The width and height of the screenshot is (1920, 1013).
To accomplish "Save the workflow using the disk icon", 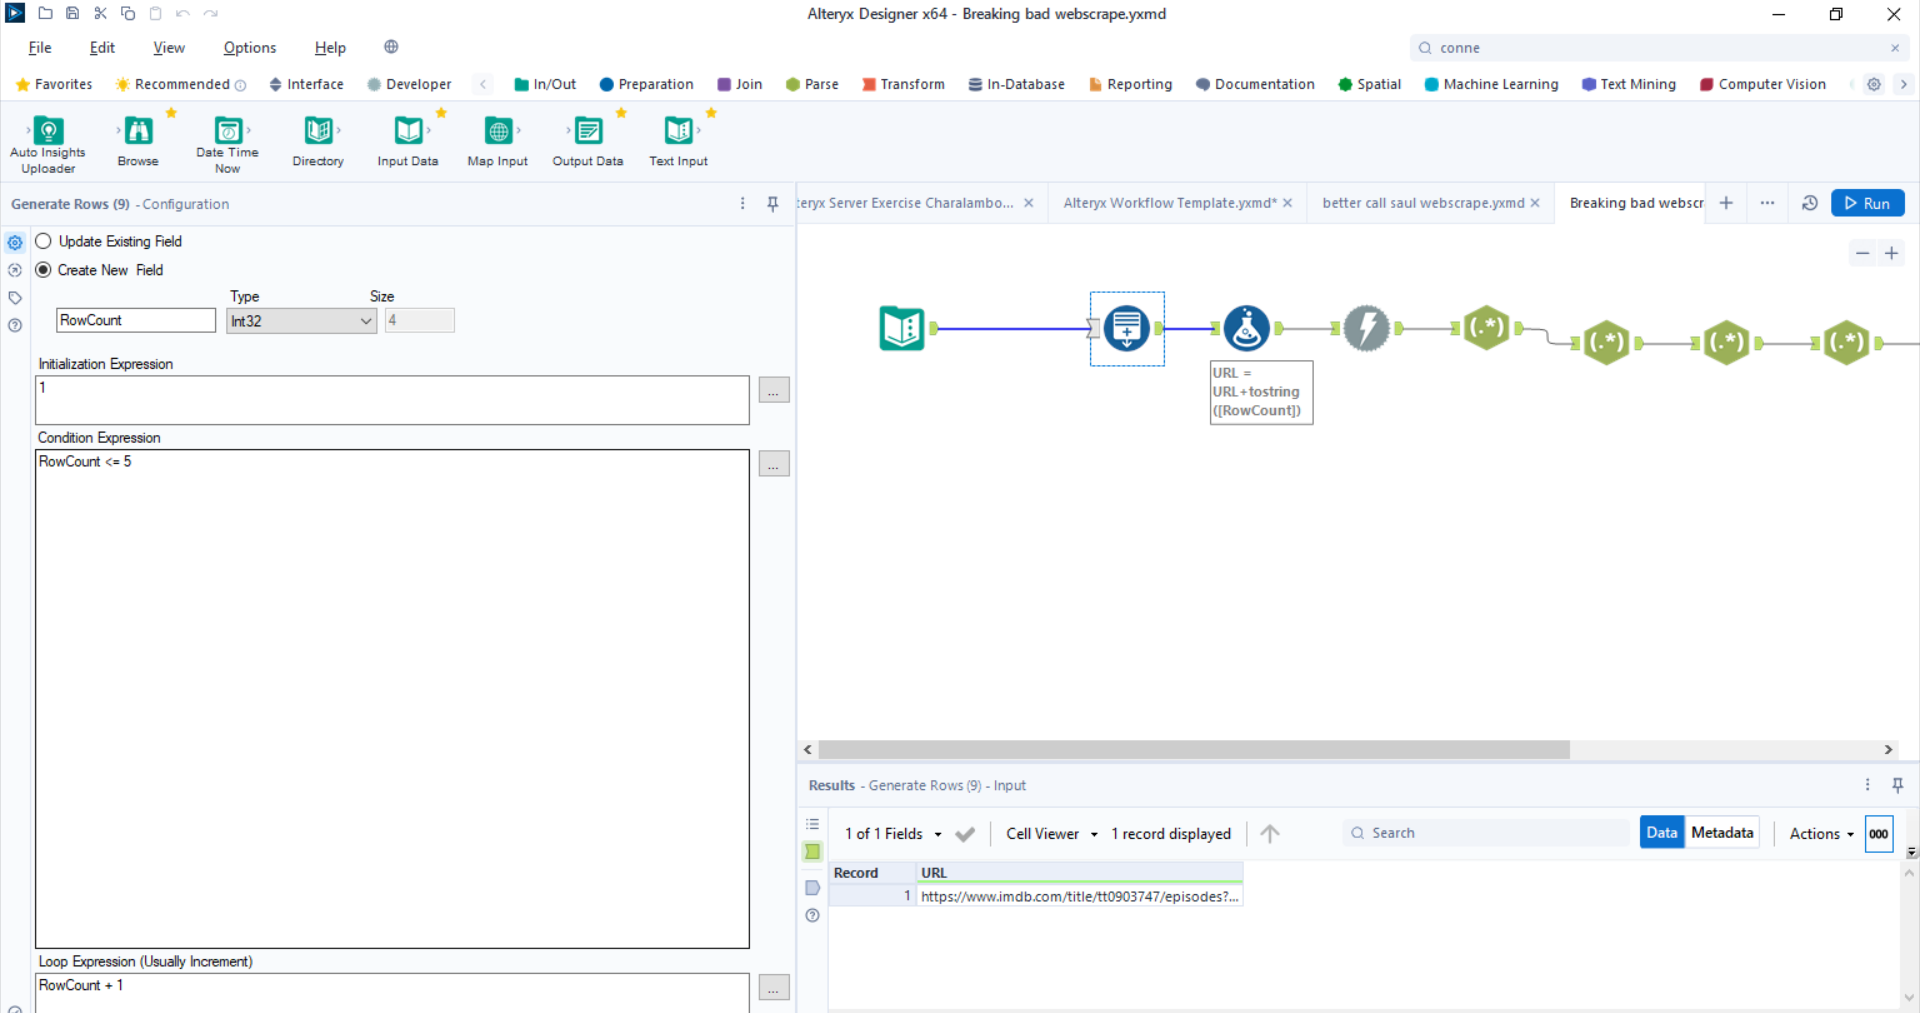I will click(x=72, y=13).
